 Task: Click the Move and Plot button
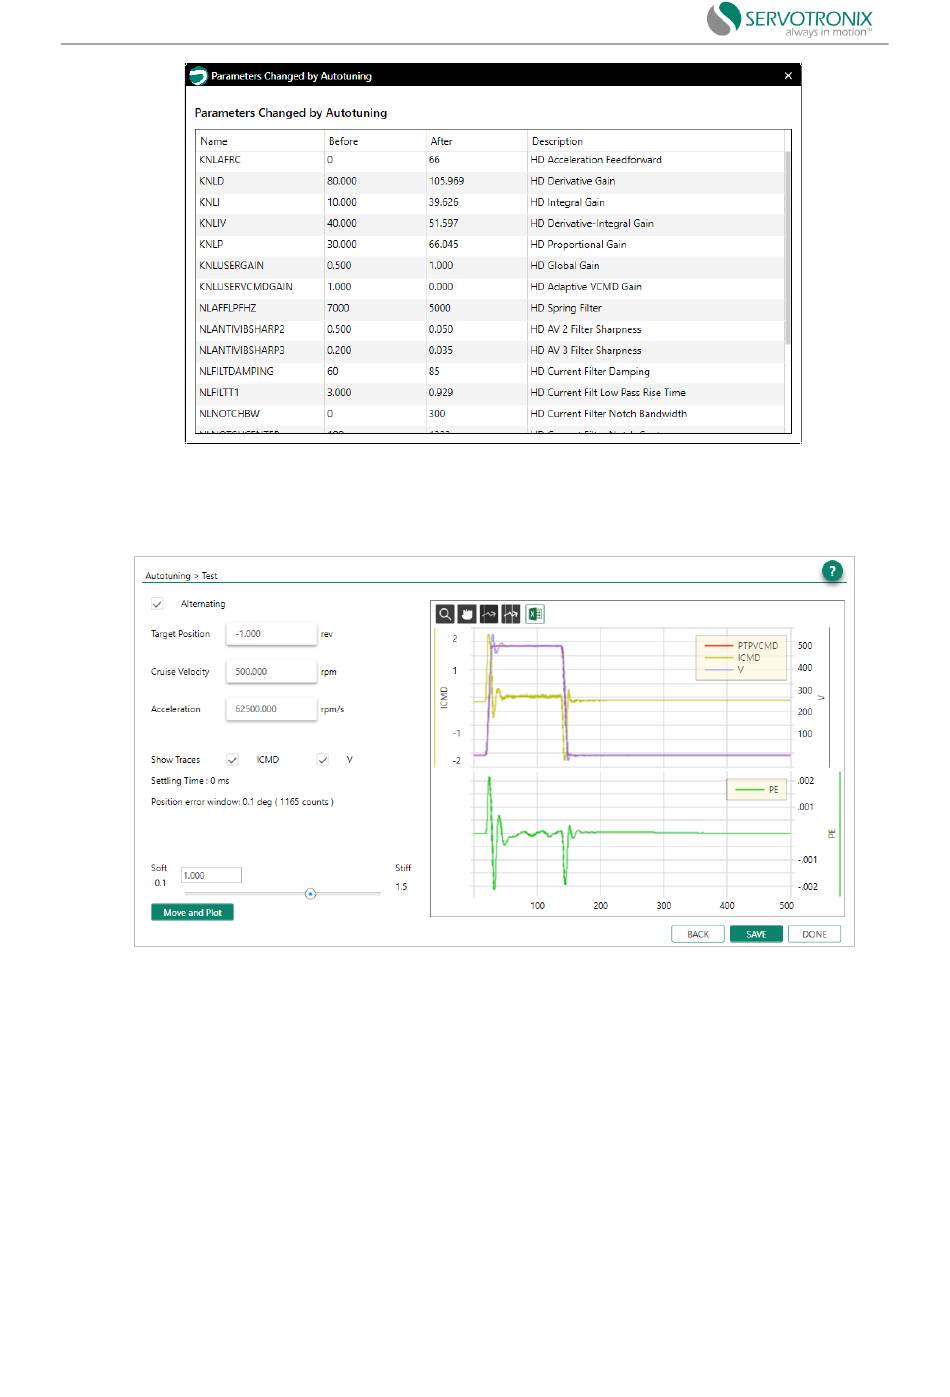point(192,912)
